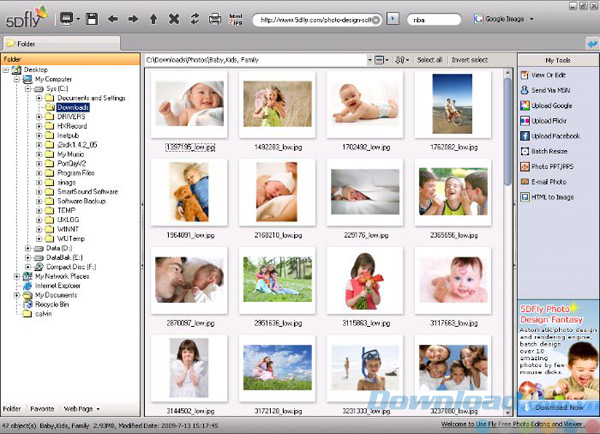Expand the Documents and Settings folder node

click(39, 98)
